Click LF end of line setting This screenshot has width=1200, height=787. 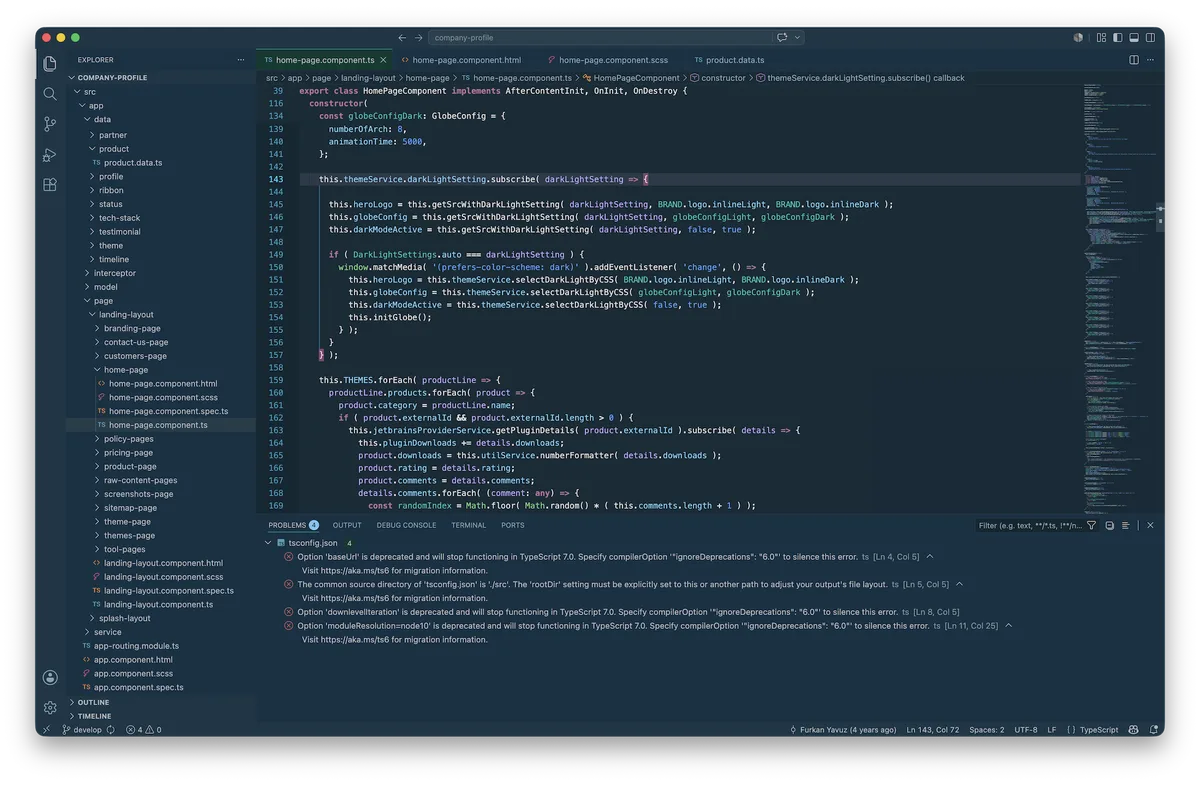point(1052,730)
